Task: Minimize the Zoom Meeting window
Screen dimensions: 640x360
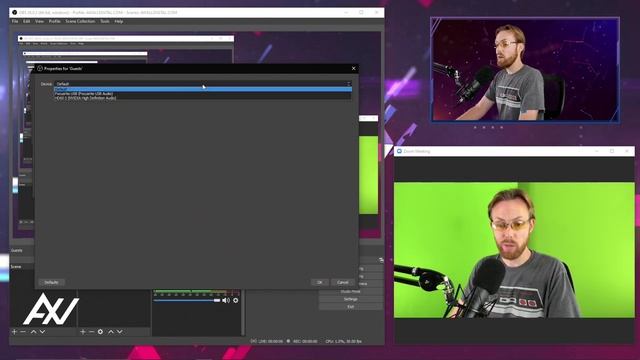Action: pos(597,151)
